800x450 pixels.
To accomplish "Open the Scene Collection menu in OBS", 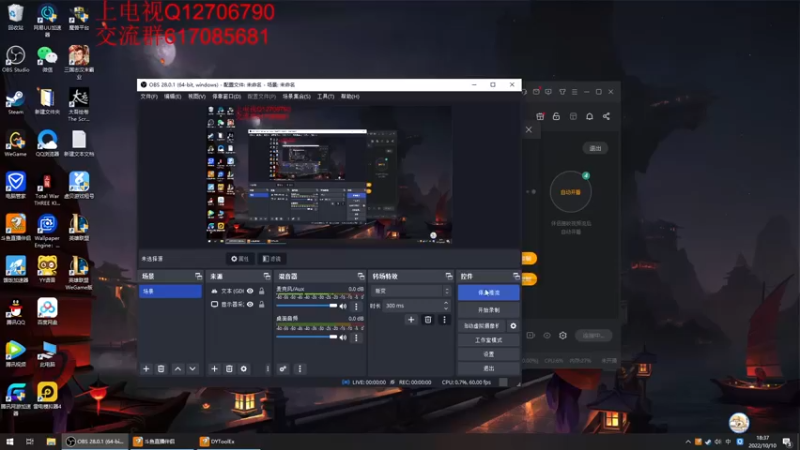I will pos(297,96).
